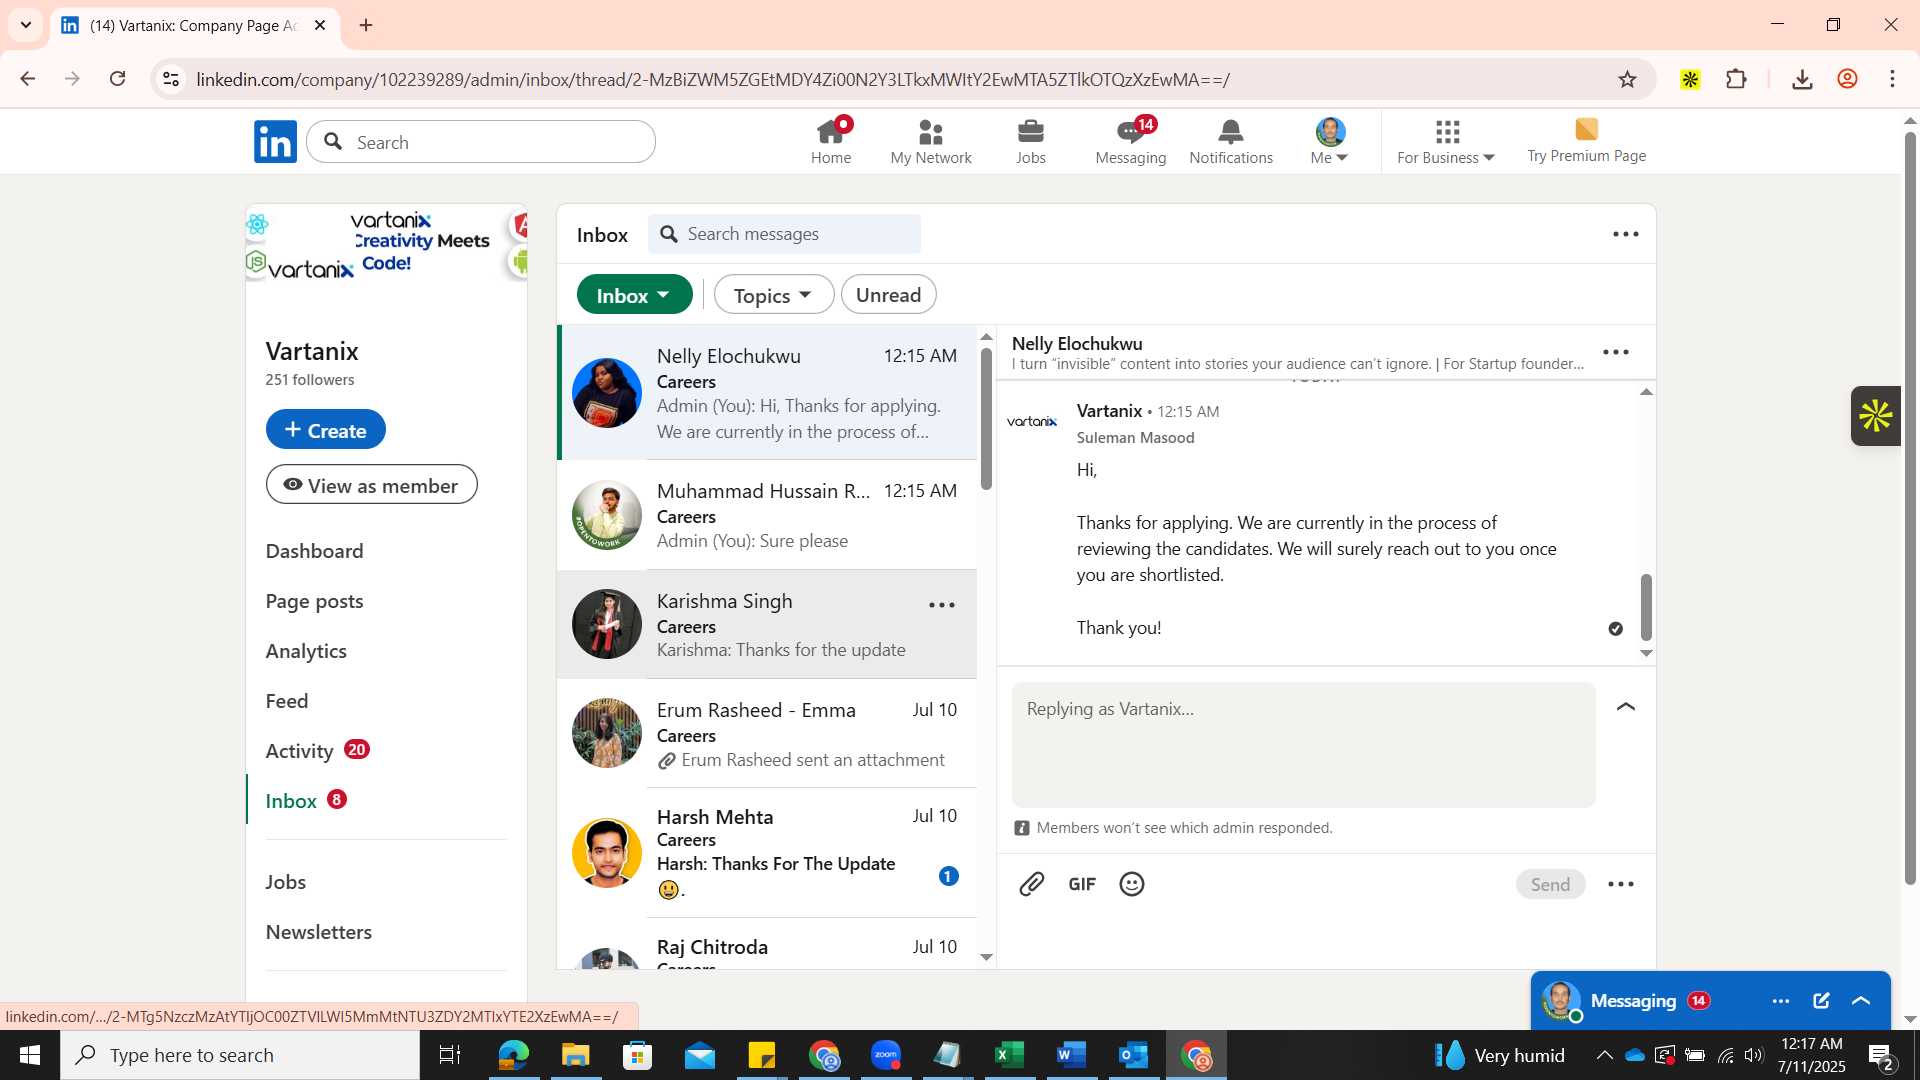Open Outlook from taskbar
Screen dimensions: 1920x1080
click(1133, 1055)
